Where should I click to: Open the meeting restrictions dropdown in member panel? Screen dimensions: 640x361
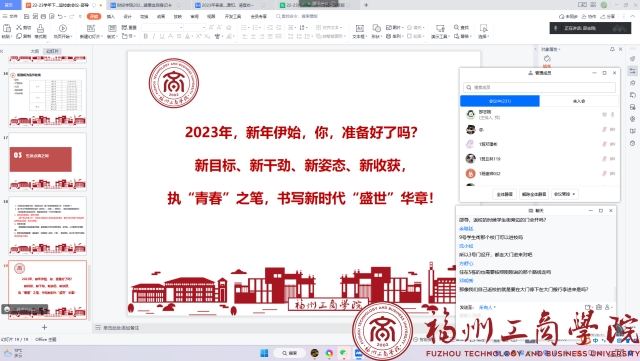tap(564, 194)
